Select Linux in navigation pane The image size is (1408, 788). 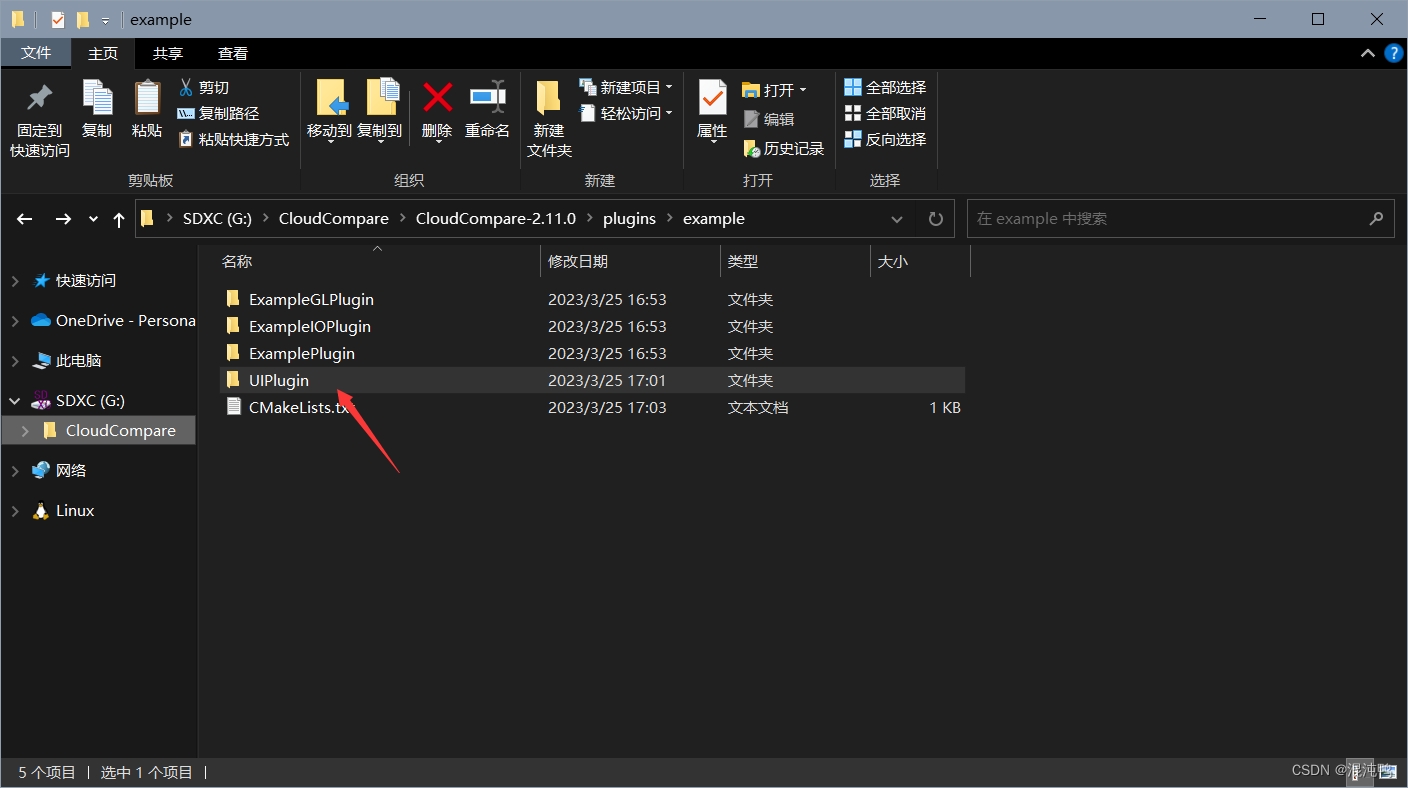(75, 510)
